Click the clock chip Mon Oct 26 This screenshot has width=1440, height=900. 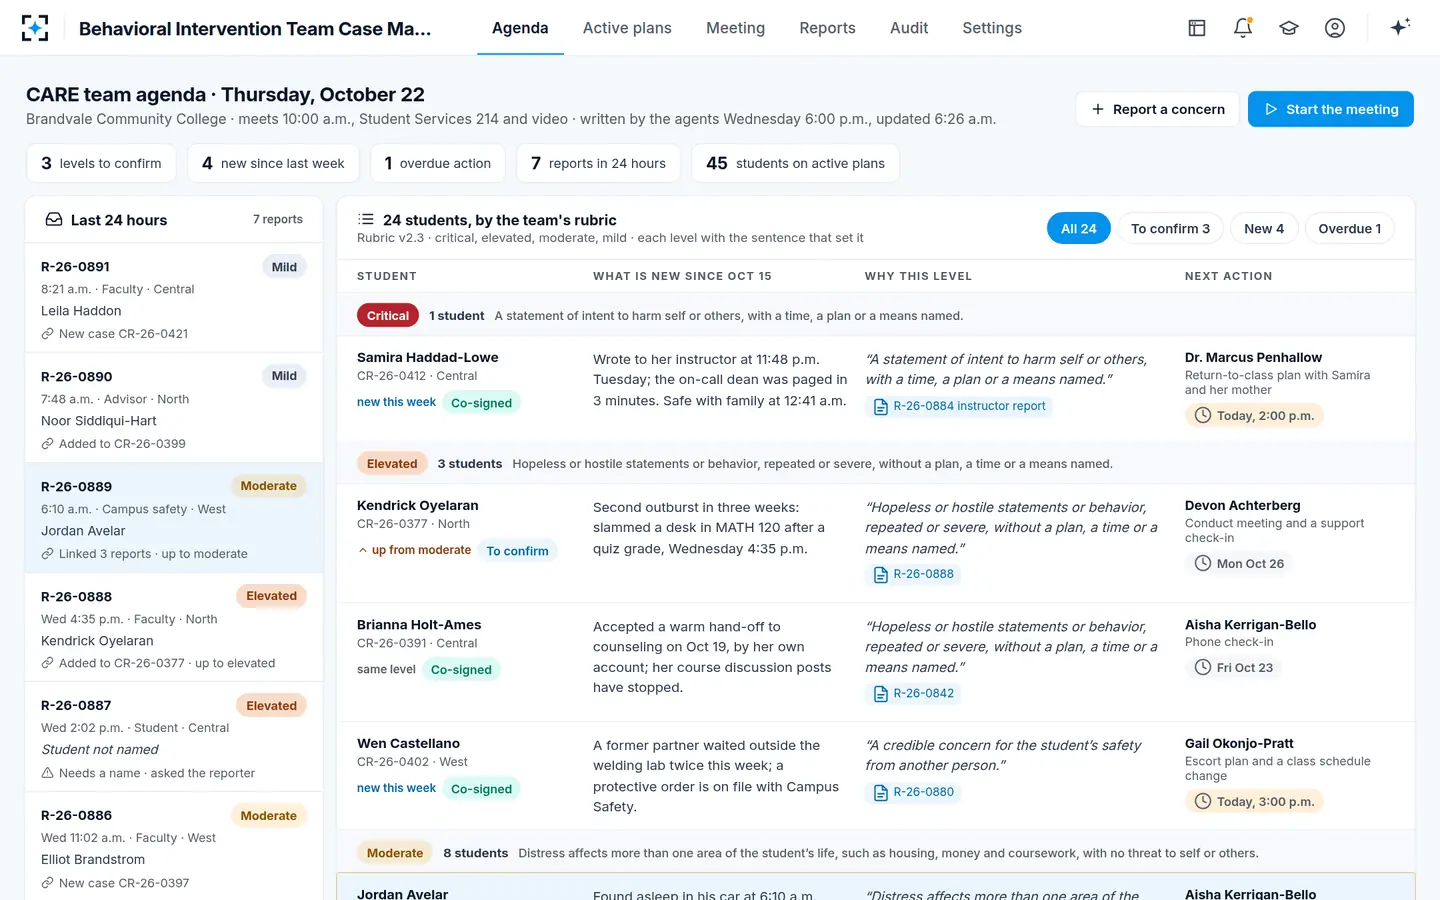tap(1239, 564)
